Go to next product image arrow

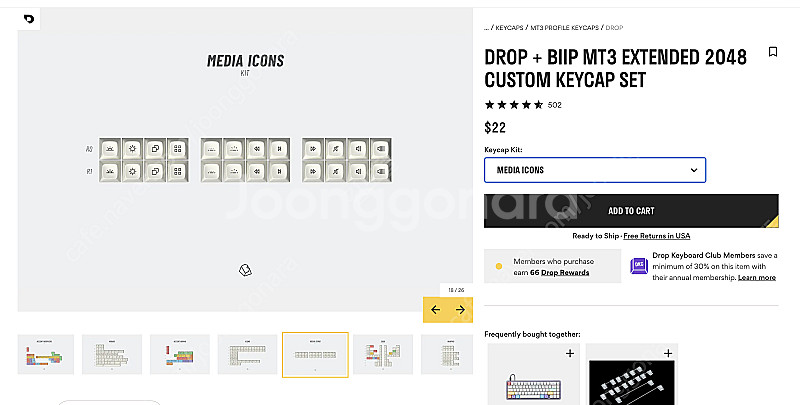tap(460, 310)
